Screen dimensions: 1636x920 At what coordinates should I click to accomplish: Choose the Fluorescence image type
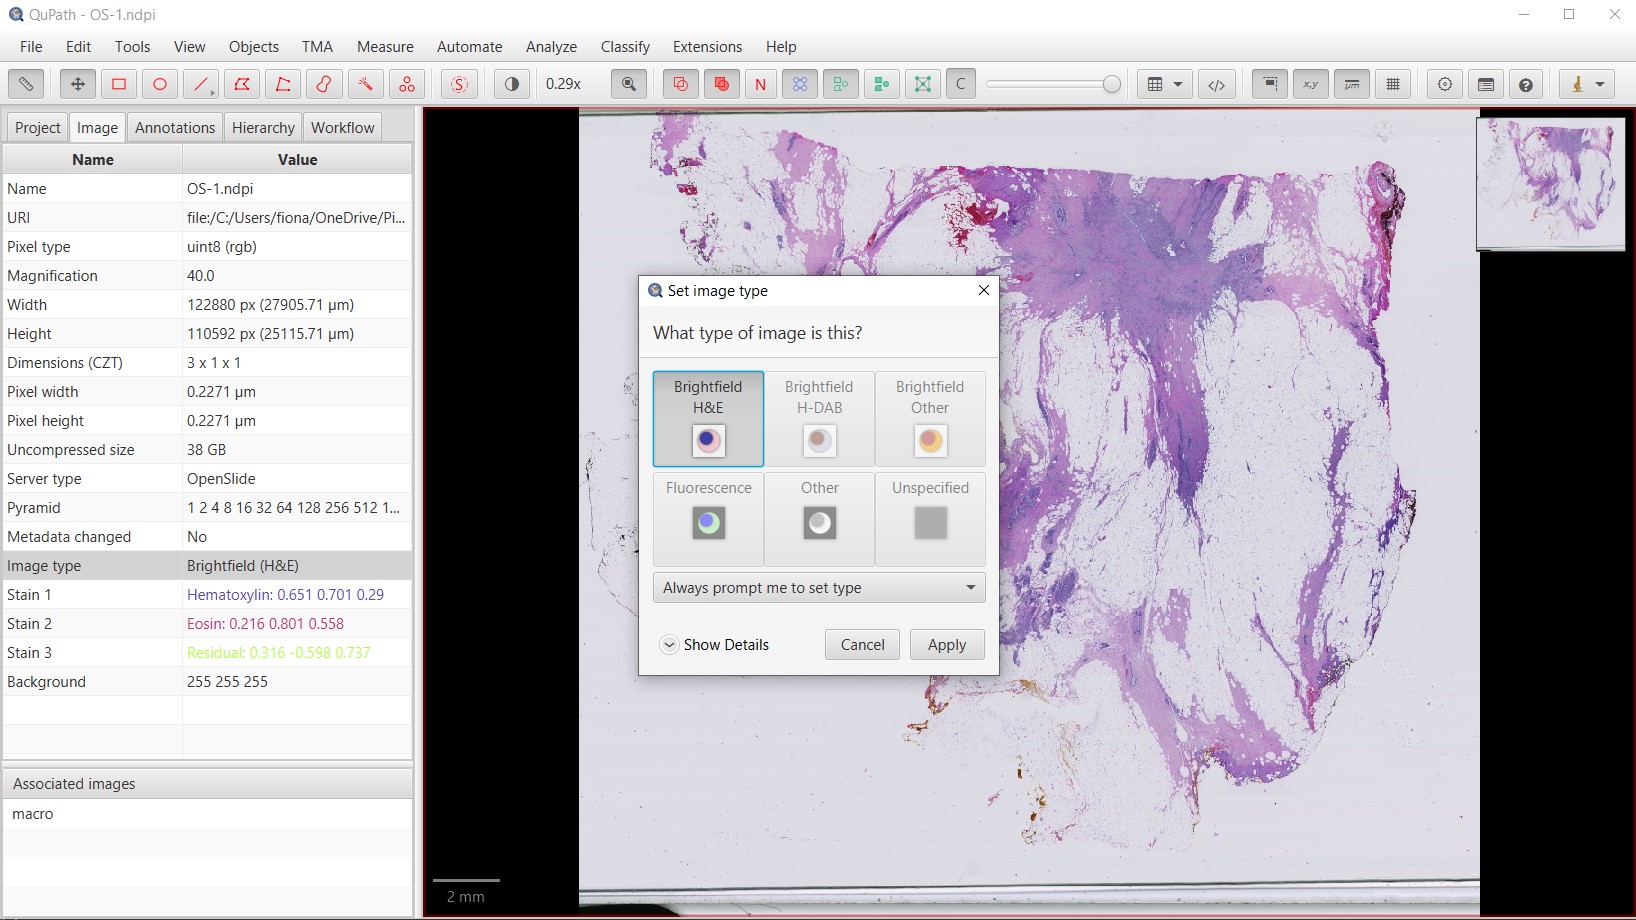point(709,519)
